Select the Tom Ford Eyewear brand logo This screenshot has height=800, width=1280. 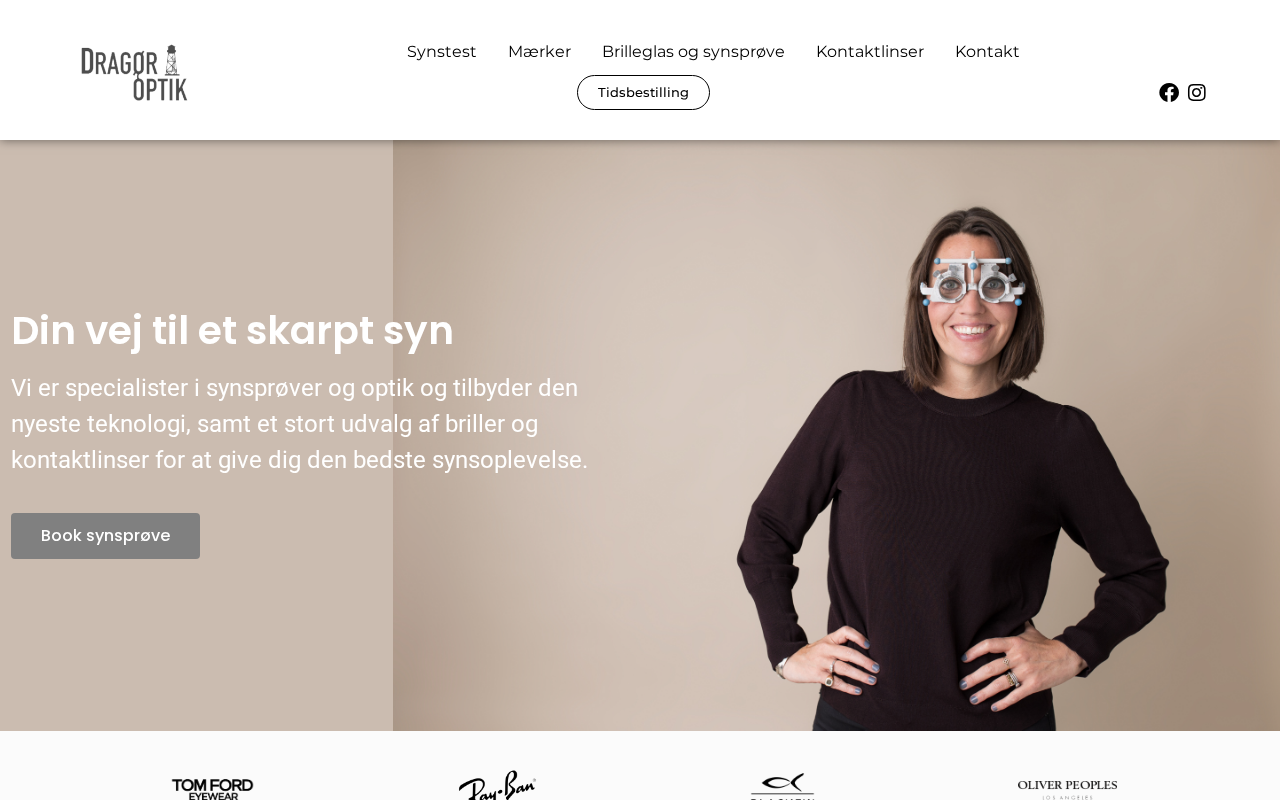click(212, 788)
